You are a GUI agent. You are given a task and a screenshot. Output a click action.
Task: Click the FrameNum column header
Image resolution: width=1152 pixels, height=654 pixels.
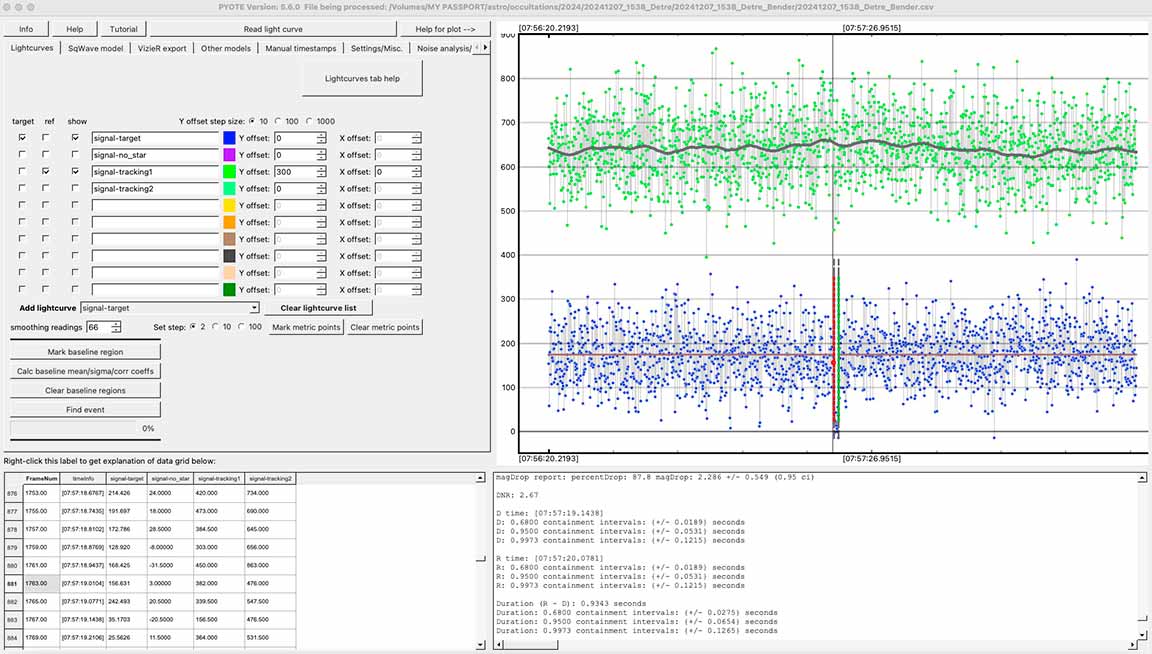click(x=41, y=478)
